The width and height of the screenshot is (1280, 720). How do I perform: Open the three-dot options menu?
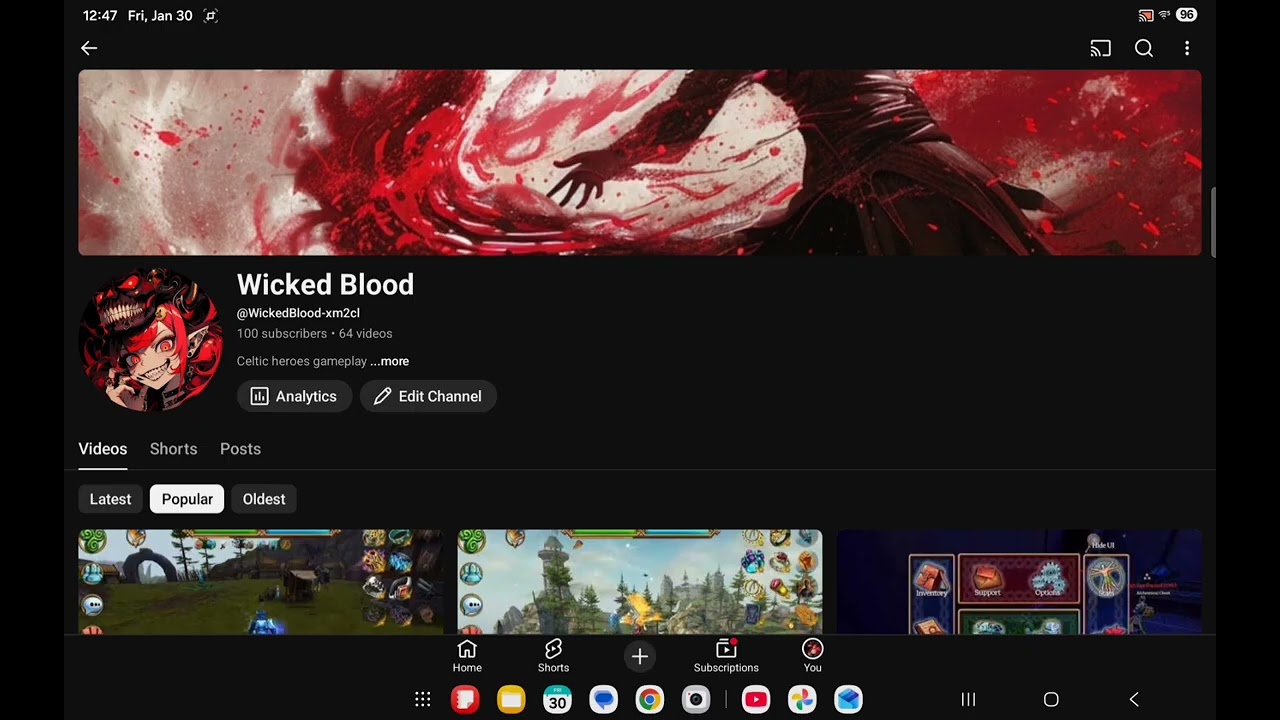(x=1187, y=48)
